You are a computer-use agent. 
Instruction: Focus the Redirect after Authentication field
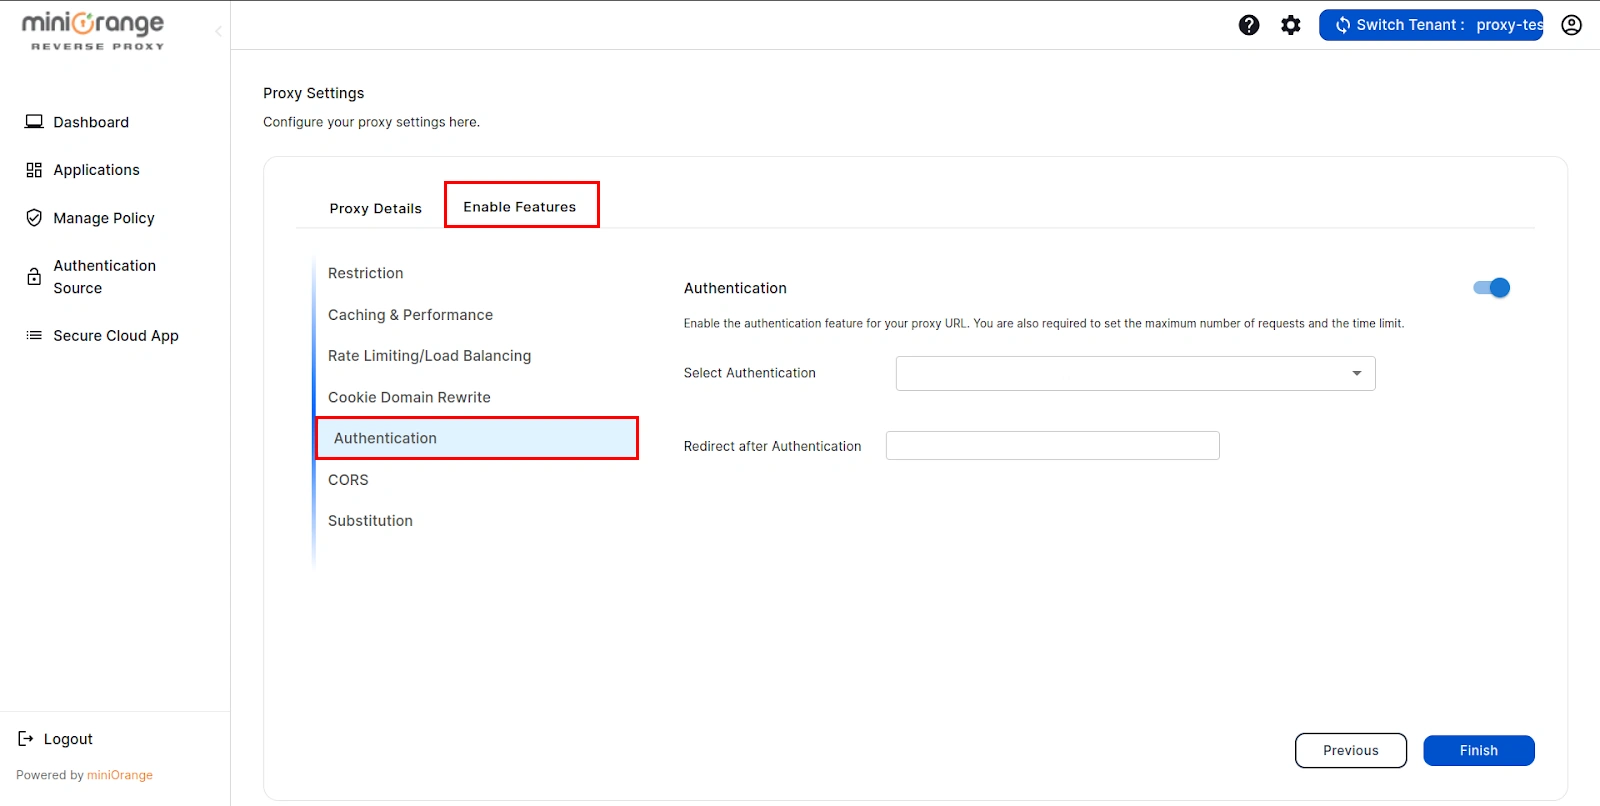pos(1053,446)
